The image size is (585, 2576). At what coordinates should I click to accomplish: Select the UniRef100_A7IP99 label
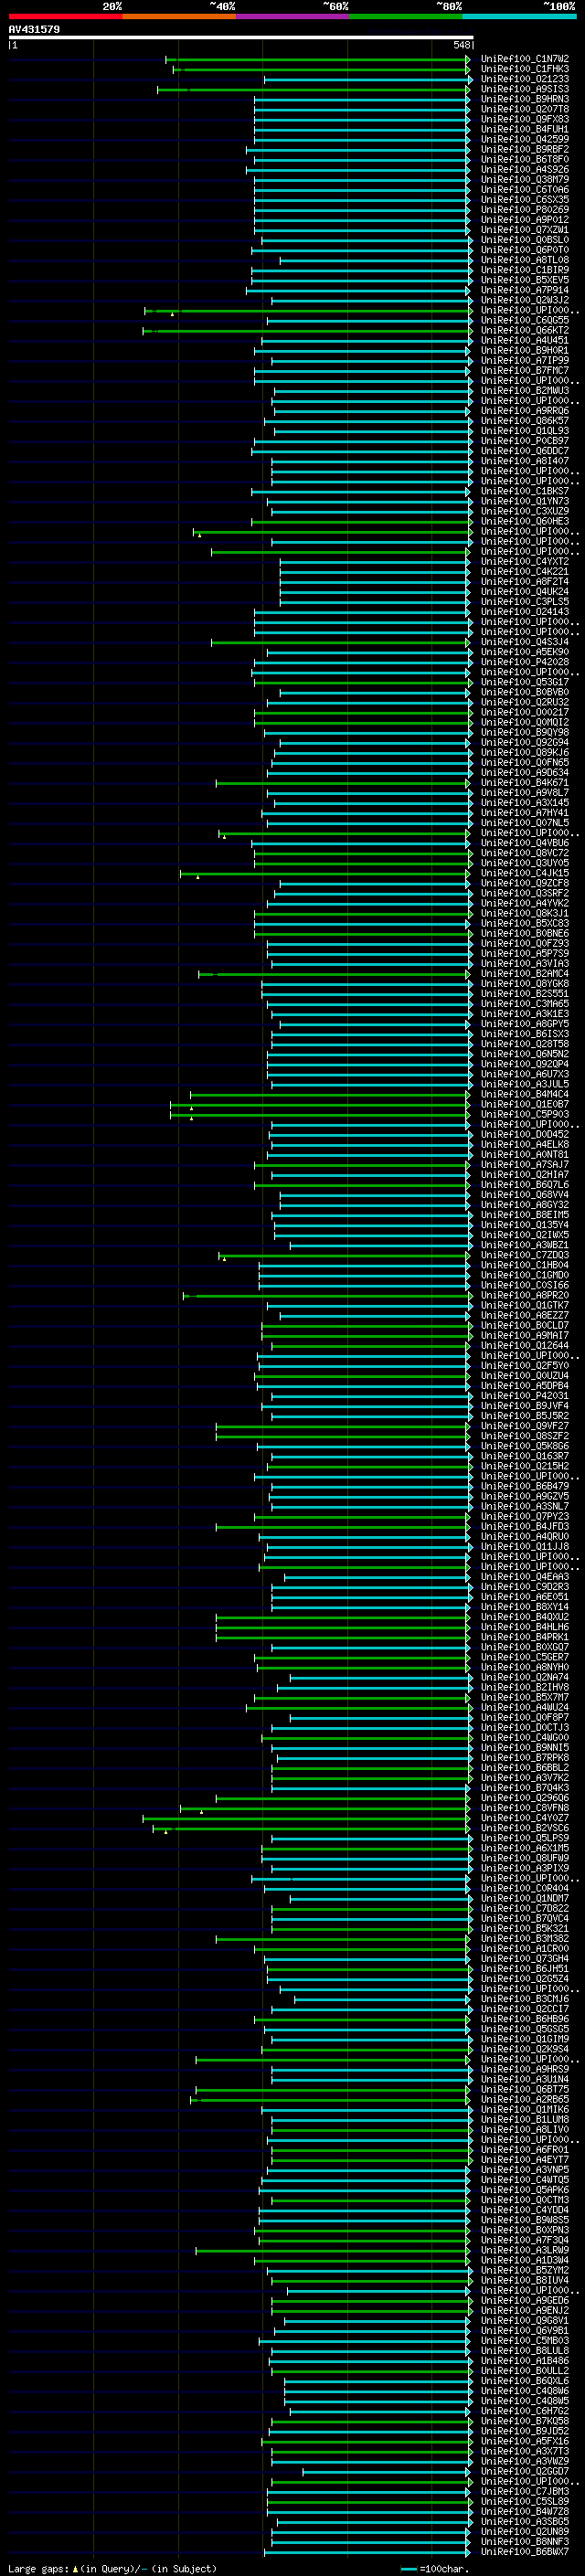pyautogui.click(x=524, y=360)
